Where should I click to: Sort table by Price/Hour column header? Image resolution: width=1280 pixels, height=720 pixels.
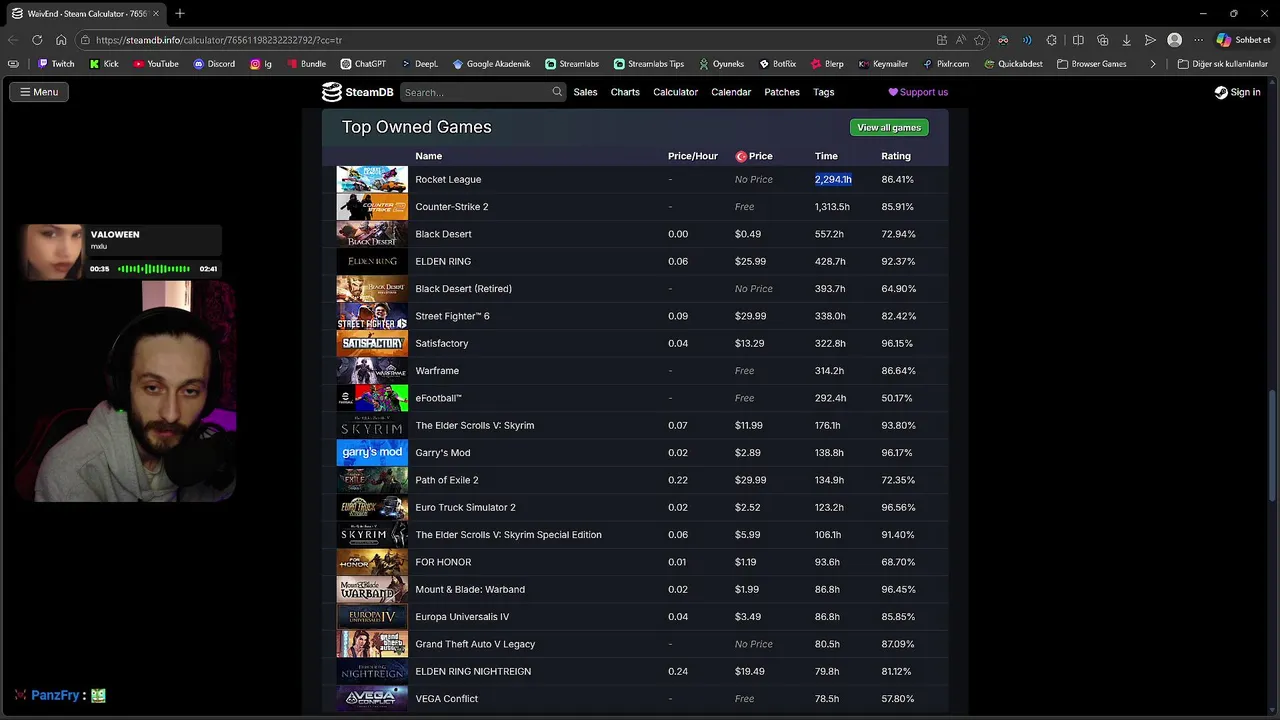(x=693, y=156)
